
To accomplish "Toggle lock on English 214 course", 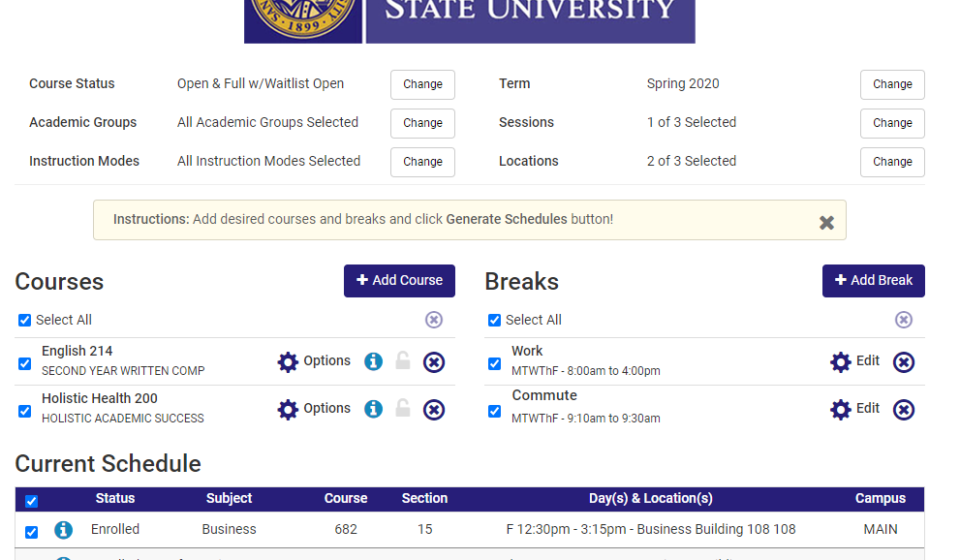I will (403, 360).
